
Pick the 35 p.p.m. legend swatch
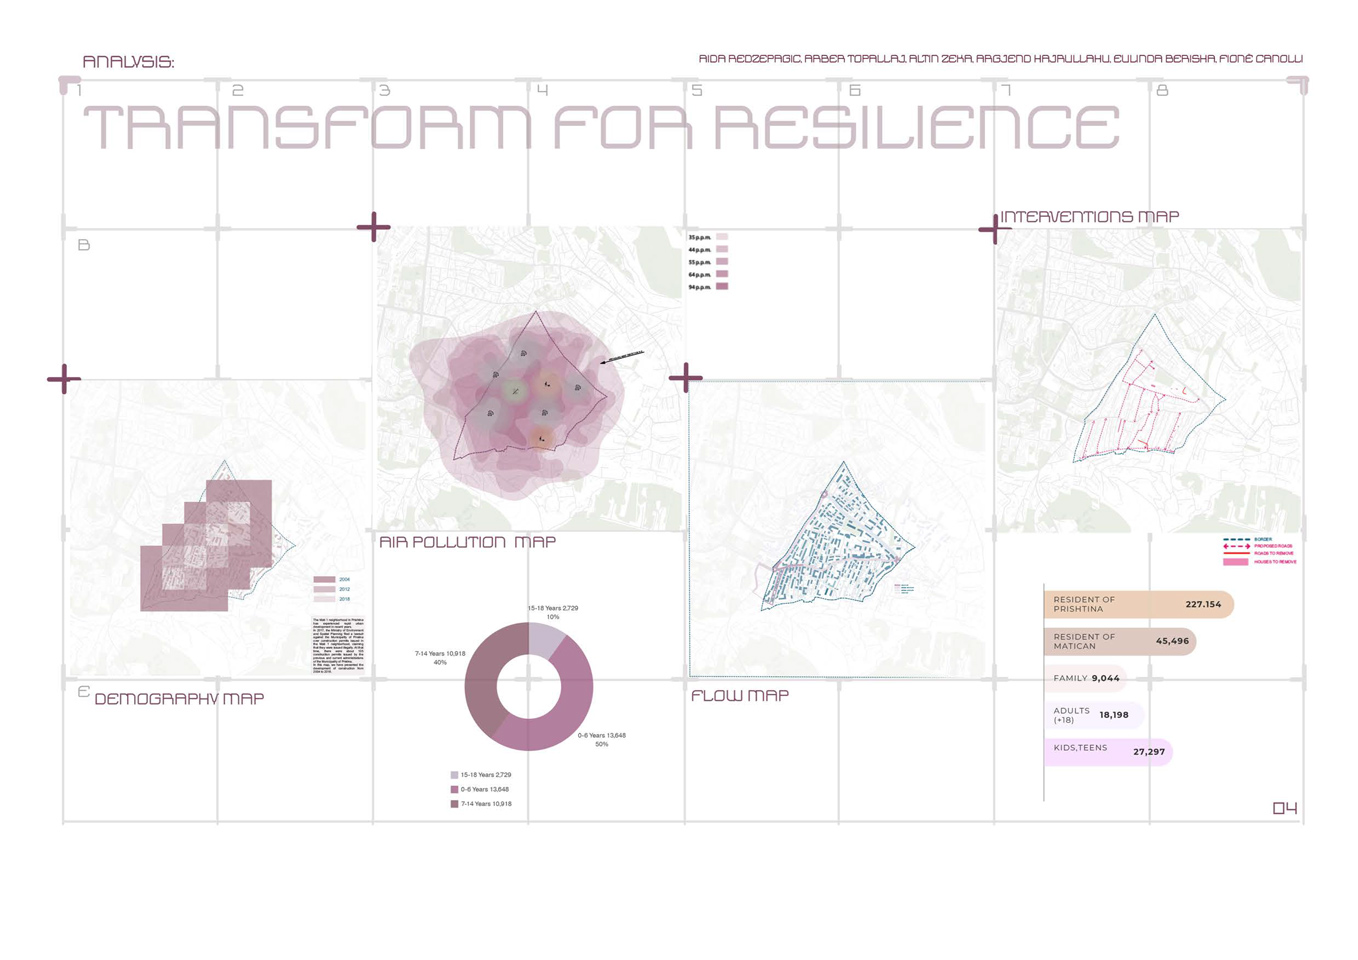[722, 237]
